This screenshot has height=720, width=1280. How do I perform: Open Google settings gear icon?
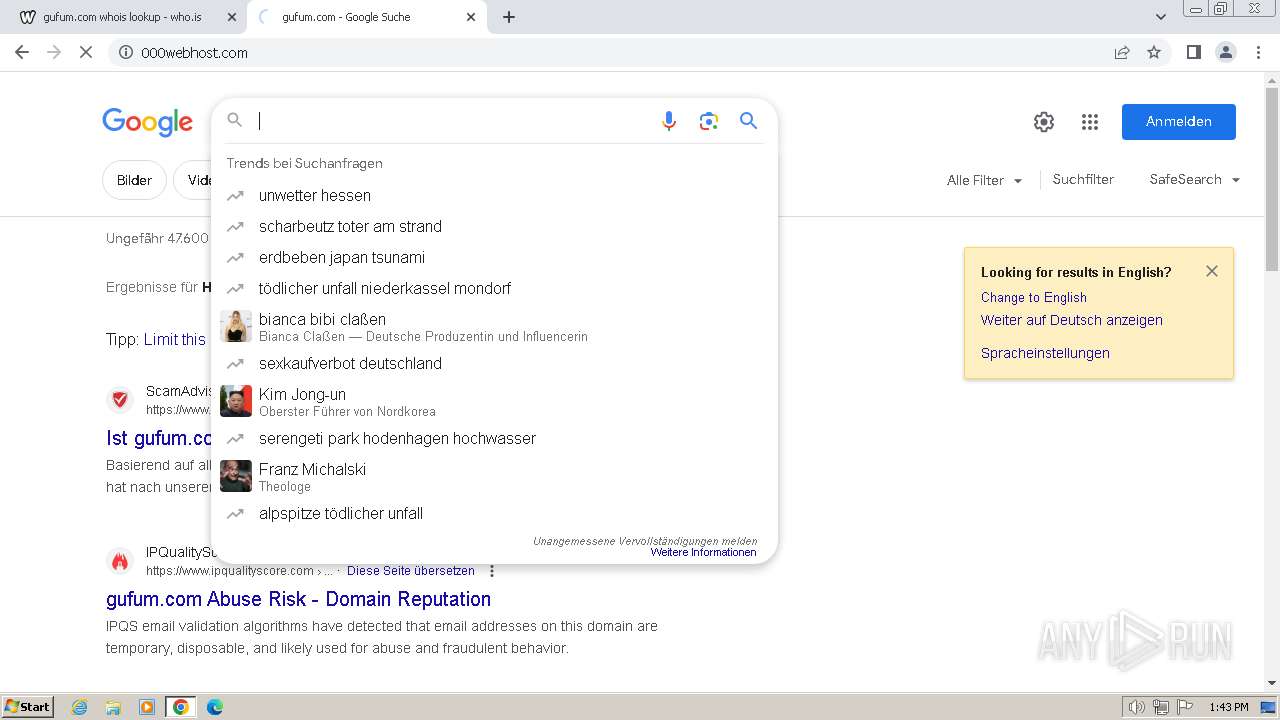coord(1044,122)
